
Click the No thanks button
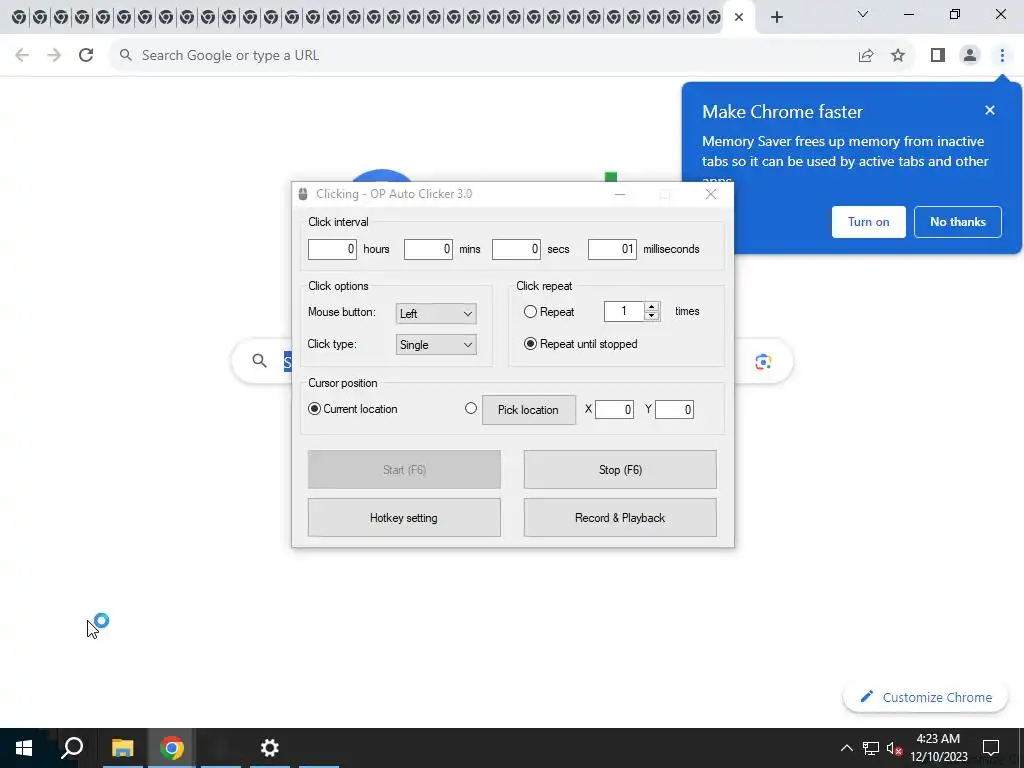[957, 222]
